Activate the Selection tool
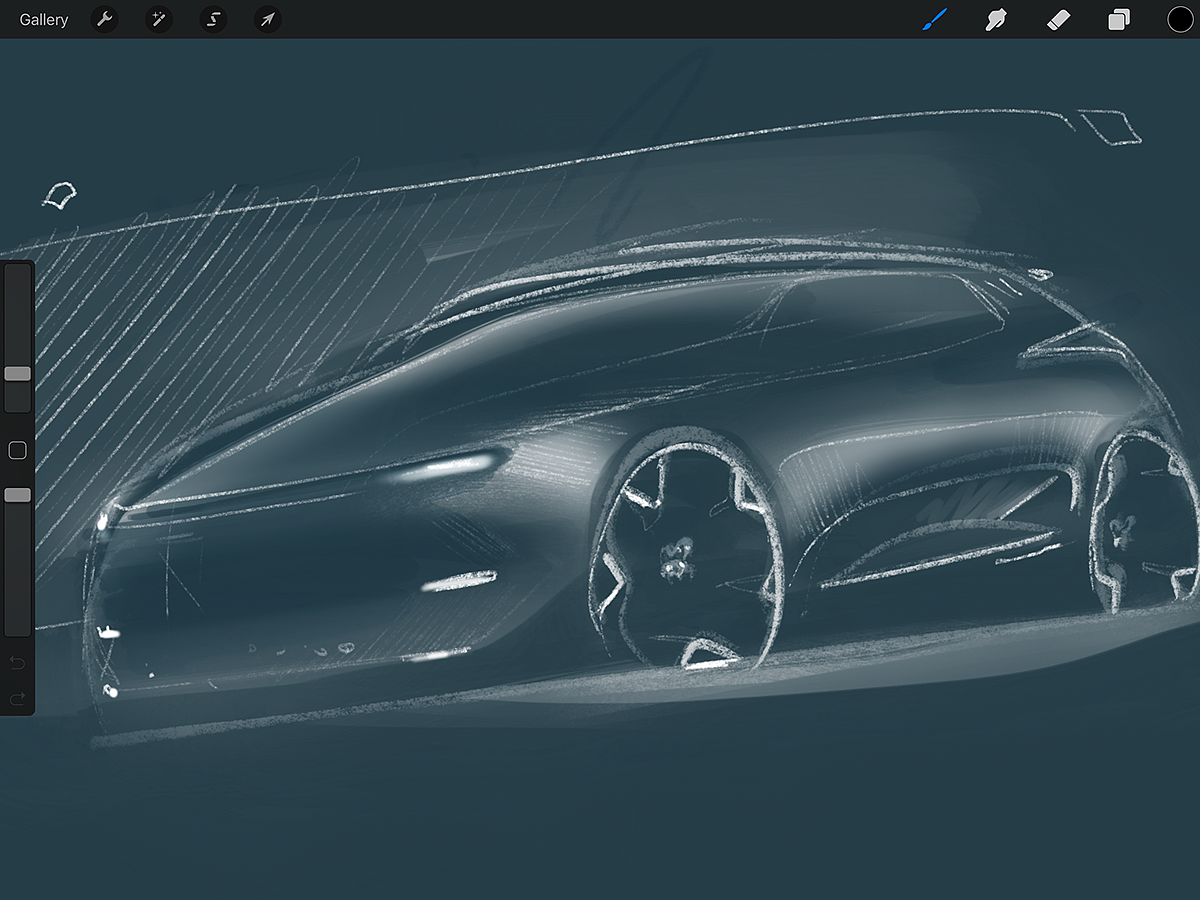Screen dimensions: 1200x900 pyautogui.click(x=213, y=20)
